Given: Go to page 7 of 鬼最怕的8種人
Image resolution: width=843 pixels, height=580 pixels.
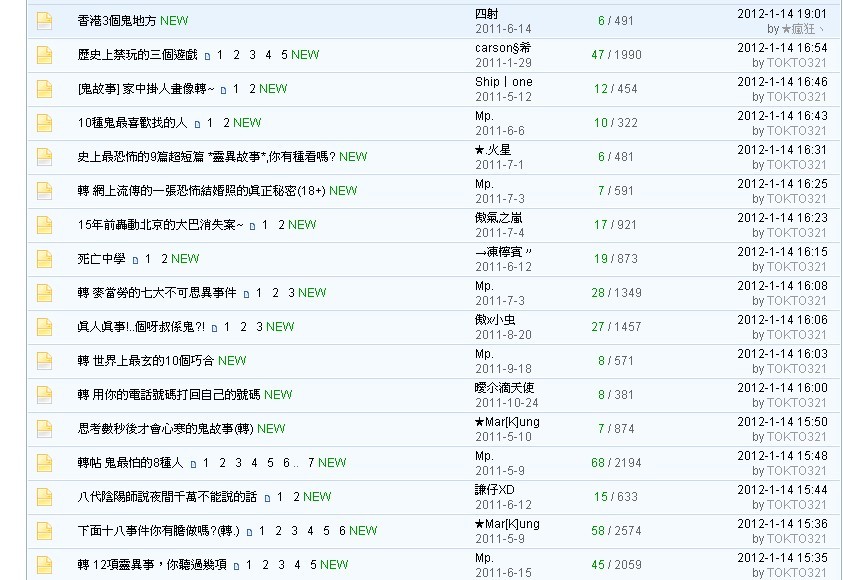Looking at the screenshot, I should 311,463.
